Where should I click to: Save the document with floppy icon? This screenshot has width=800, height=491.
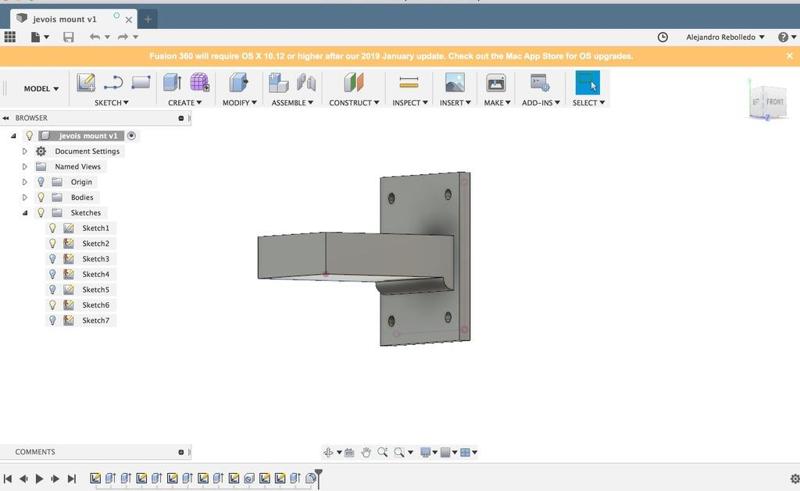(68, 37)
